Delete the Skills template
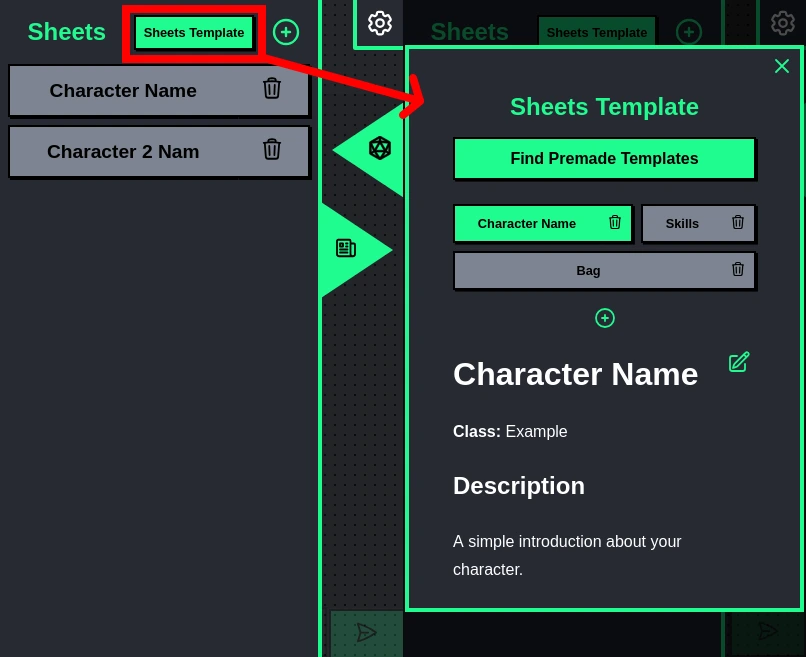Image resolution: width=806 pixels, height=657 pixels. click(x=738, y=222)
